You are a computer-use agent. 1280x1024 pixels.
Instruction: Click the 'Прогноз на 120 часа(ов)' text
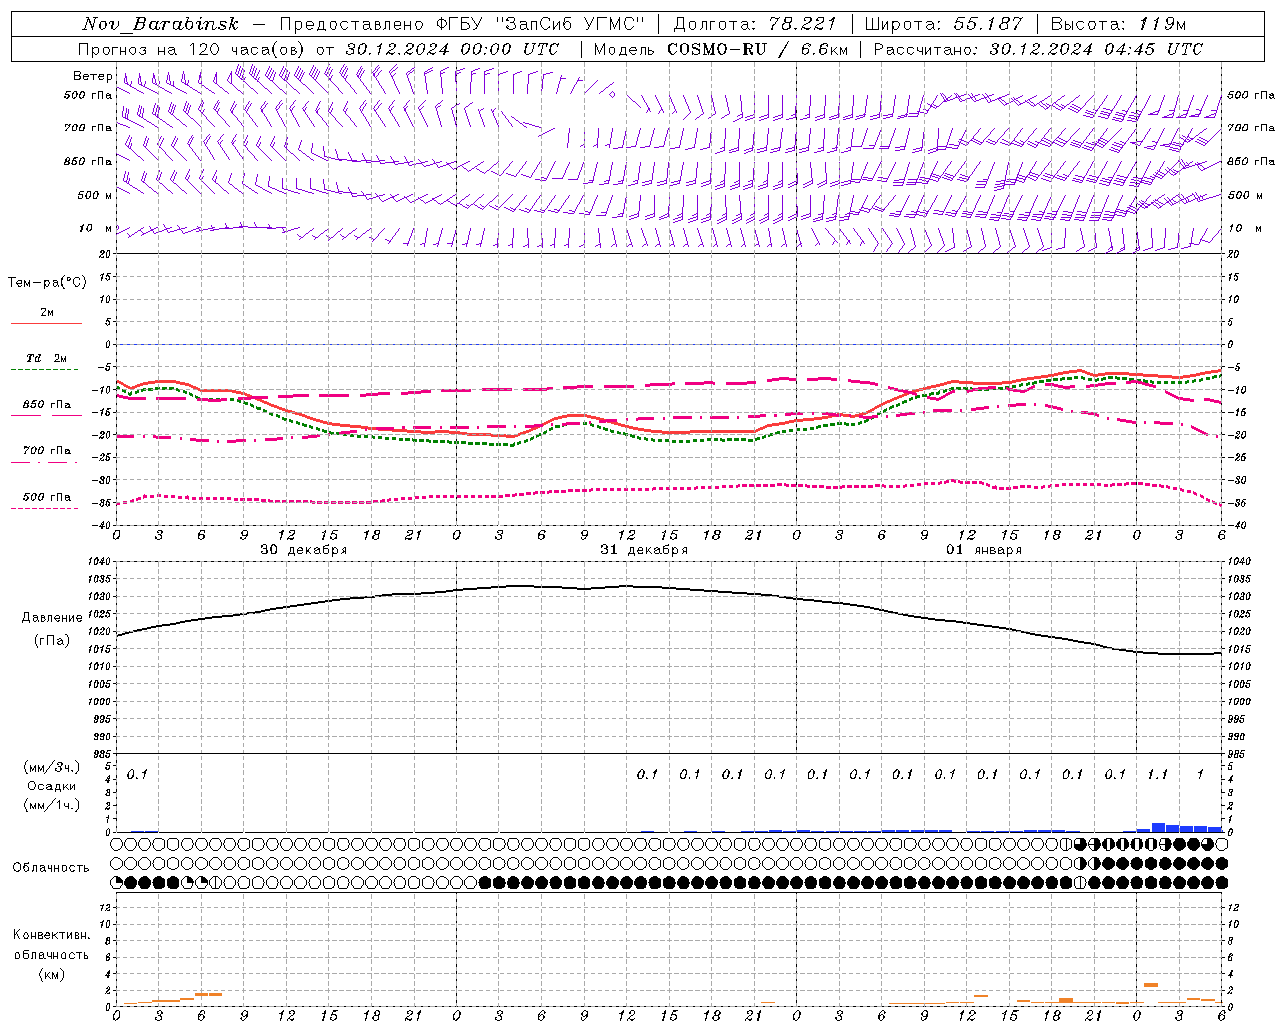(x=193, y=49)
